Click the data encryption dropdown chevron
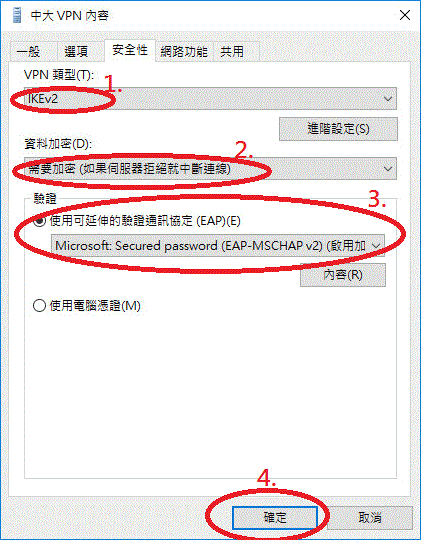 coord(388,169)
